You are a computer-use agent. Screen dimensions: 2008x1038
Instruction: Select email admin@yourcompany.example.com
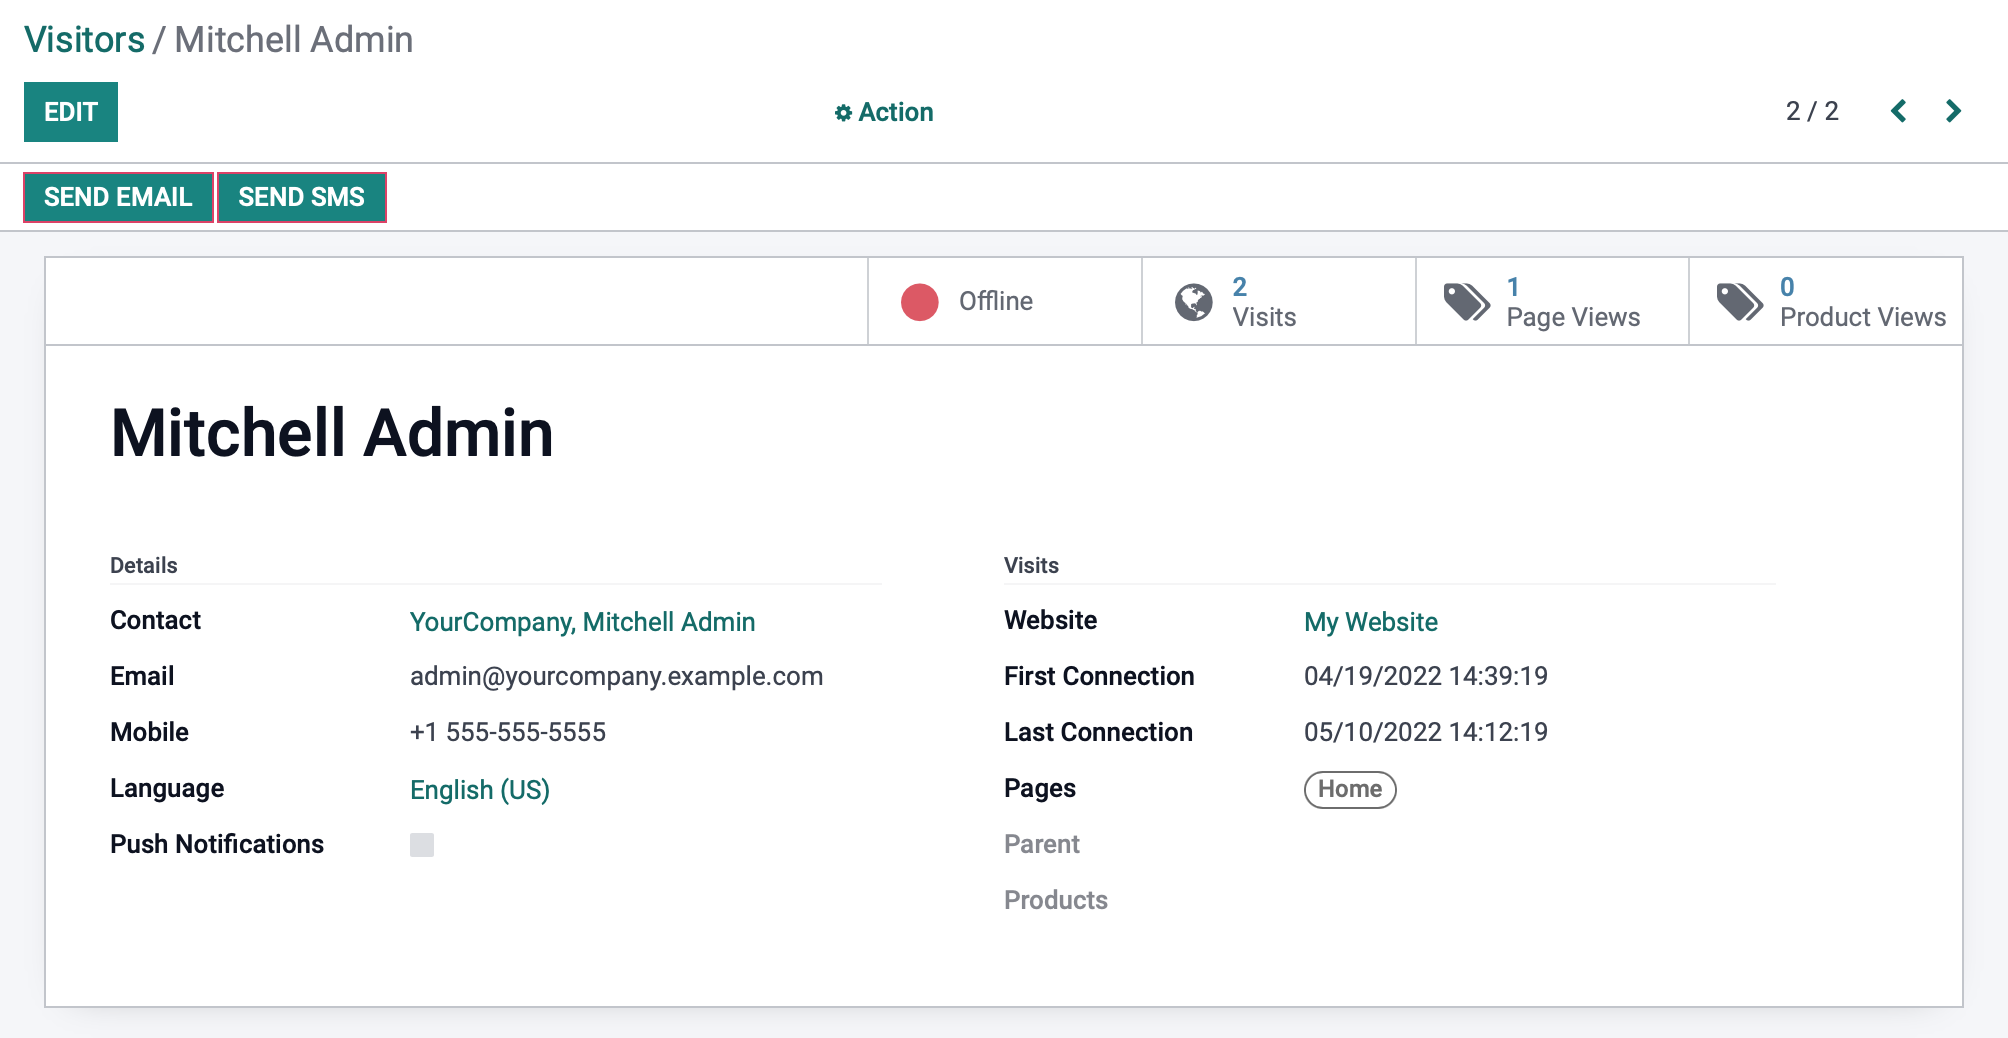tap(616, 676)
